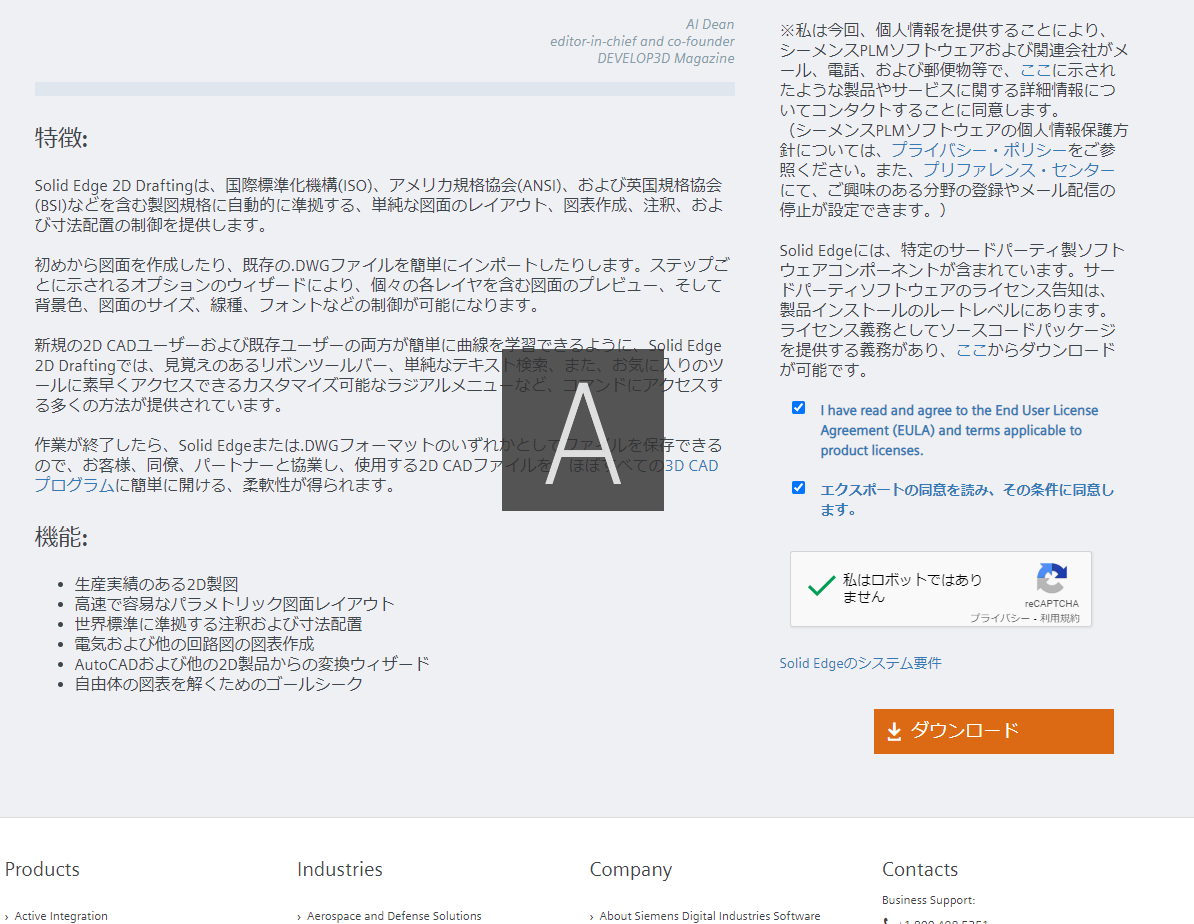Click the AutoCADおよび他の2D製品からの変換ウィザード bullet
The image size is (1194, 924).
pos(252,663)
